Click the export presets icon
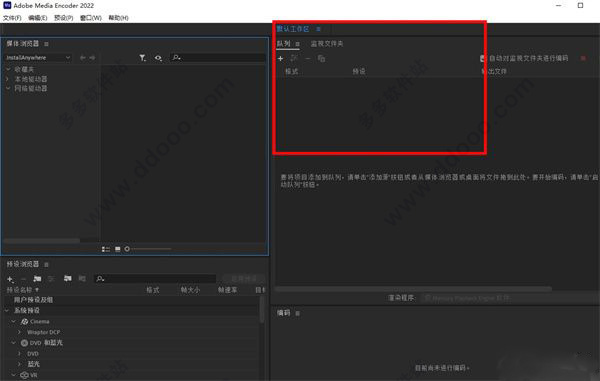This screenshot has height=381, width=600. coord(82,278)
